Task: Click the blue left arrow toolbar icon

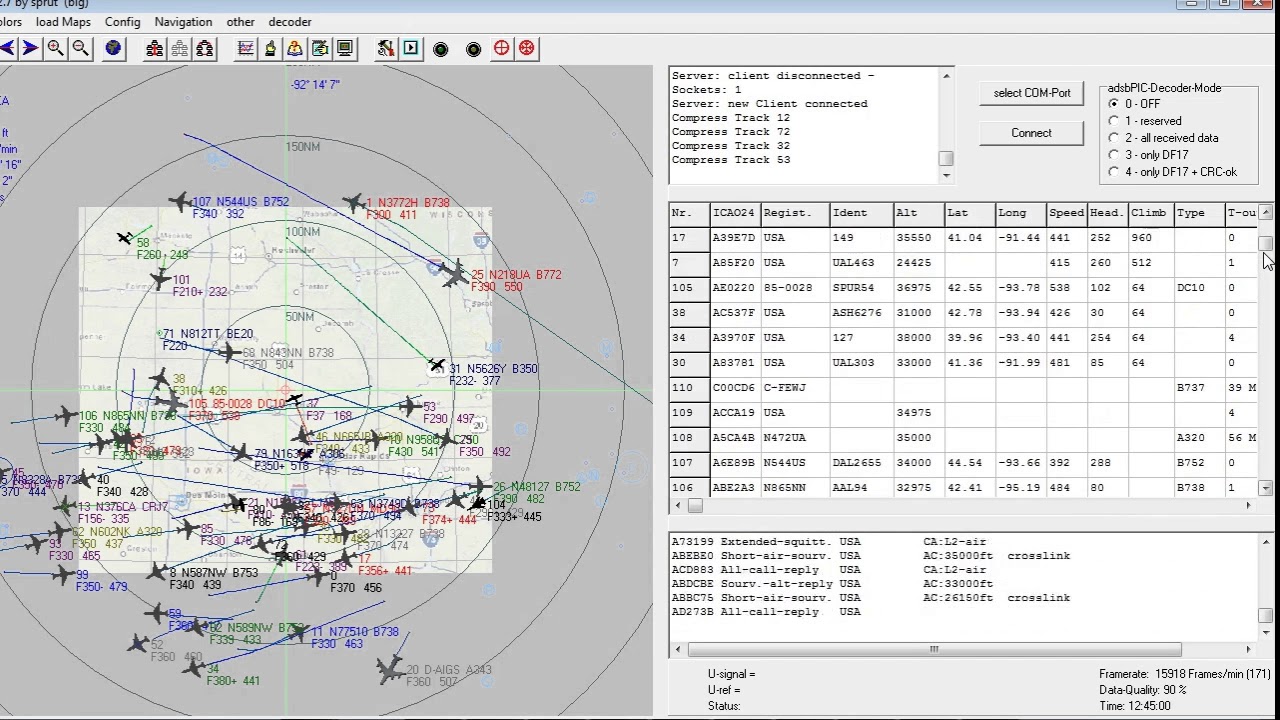Action: 7,48
